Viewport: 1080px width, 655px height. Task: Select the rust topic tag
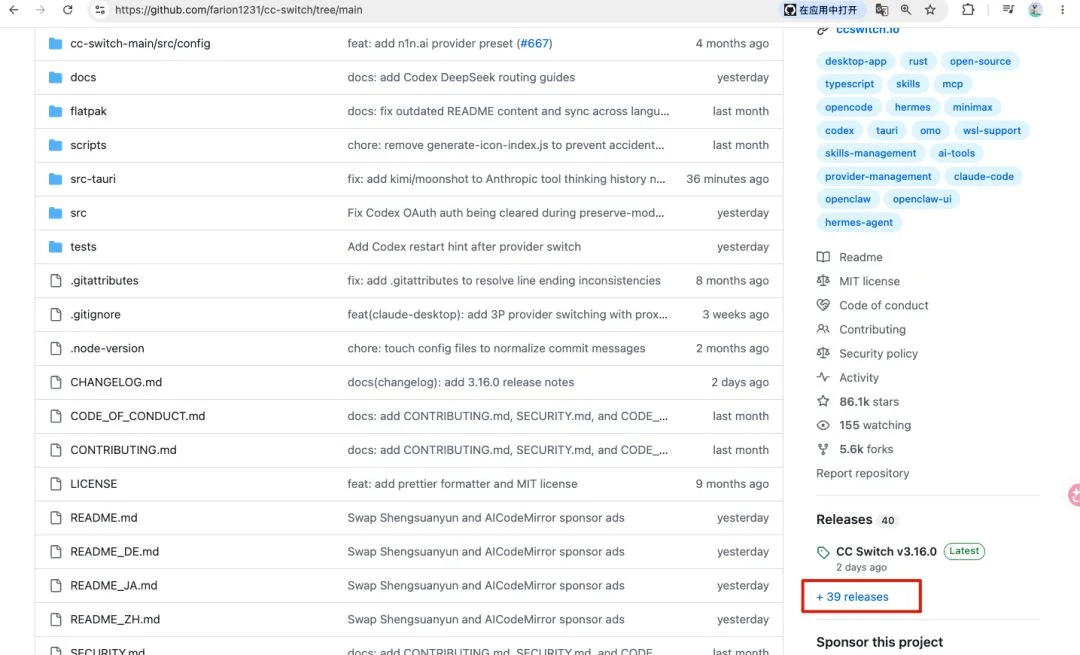pos(918,61)
